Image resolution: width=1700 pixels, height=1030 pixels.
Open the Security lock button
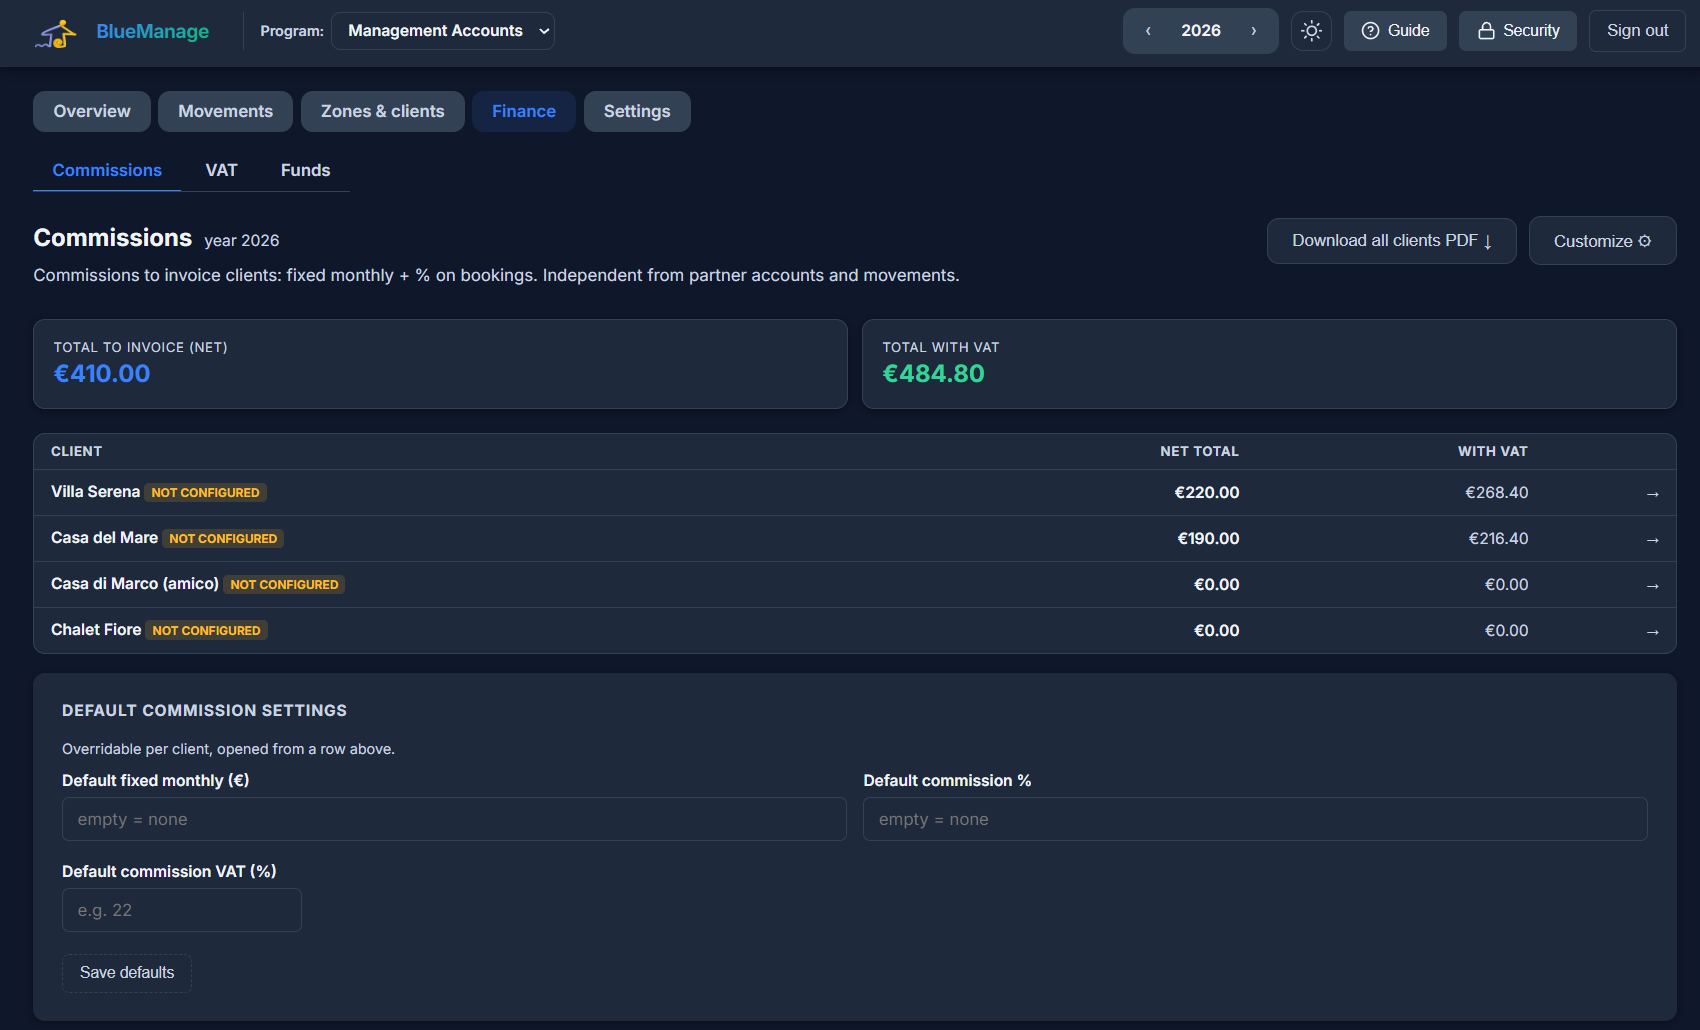(x=1517, y=31)
